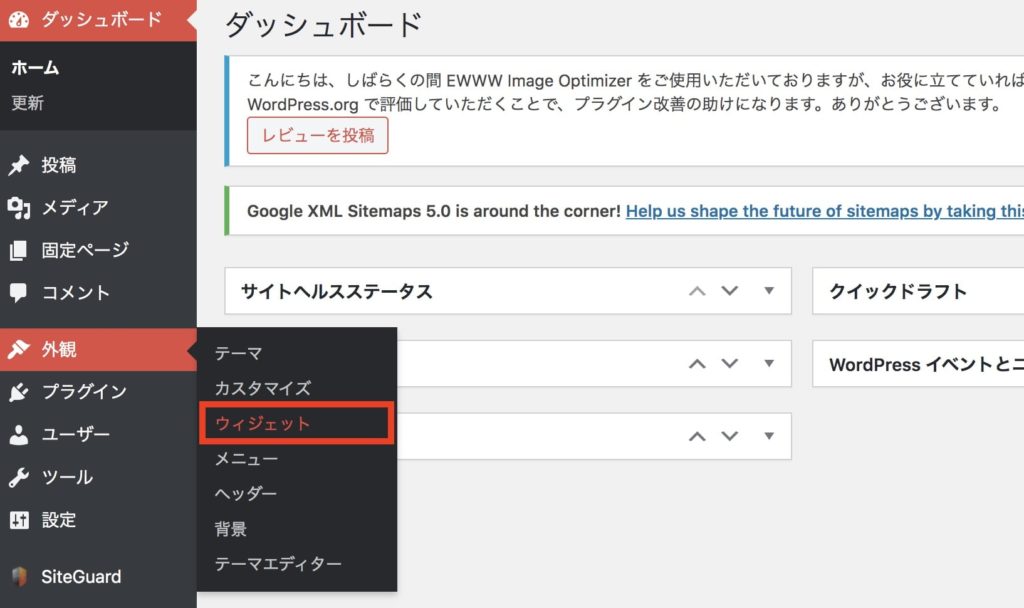Click the Dashboard gauge icon
Viewport: 1024px width, 608px height.
[18, 20]
